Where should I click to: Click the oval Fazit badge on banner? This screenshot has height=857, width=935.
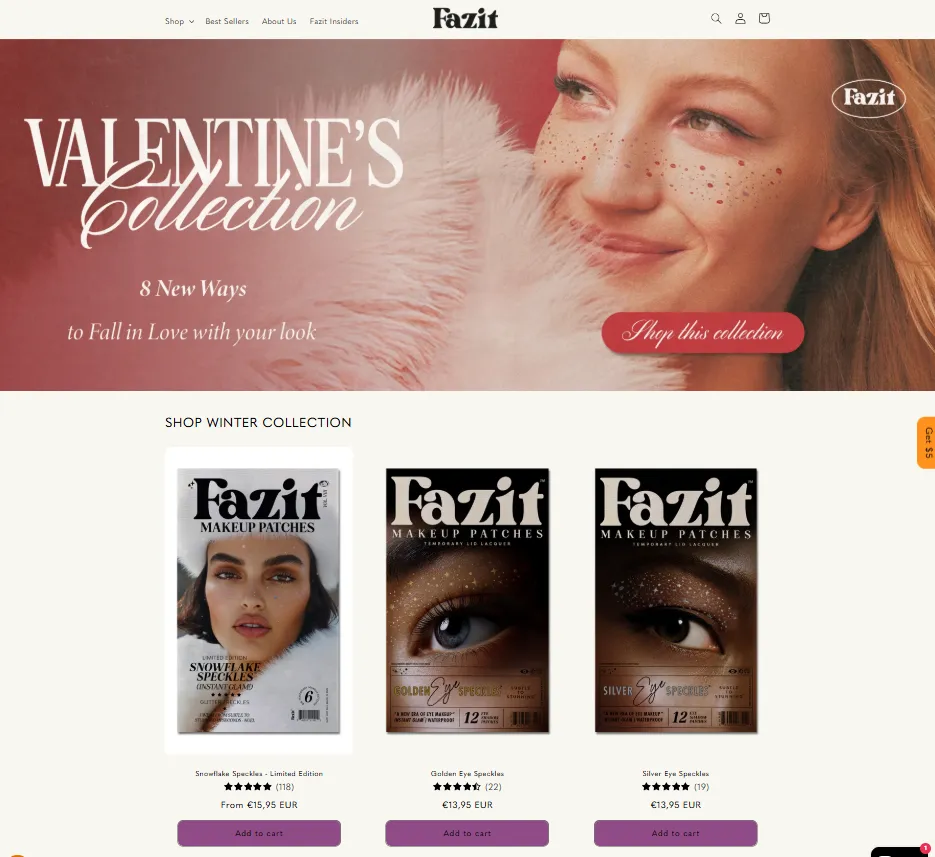(868, 98)
